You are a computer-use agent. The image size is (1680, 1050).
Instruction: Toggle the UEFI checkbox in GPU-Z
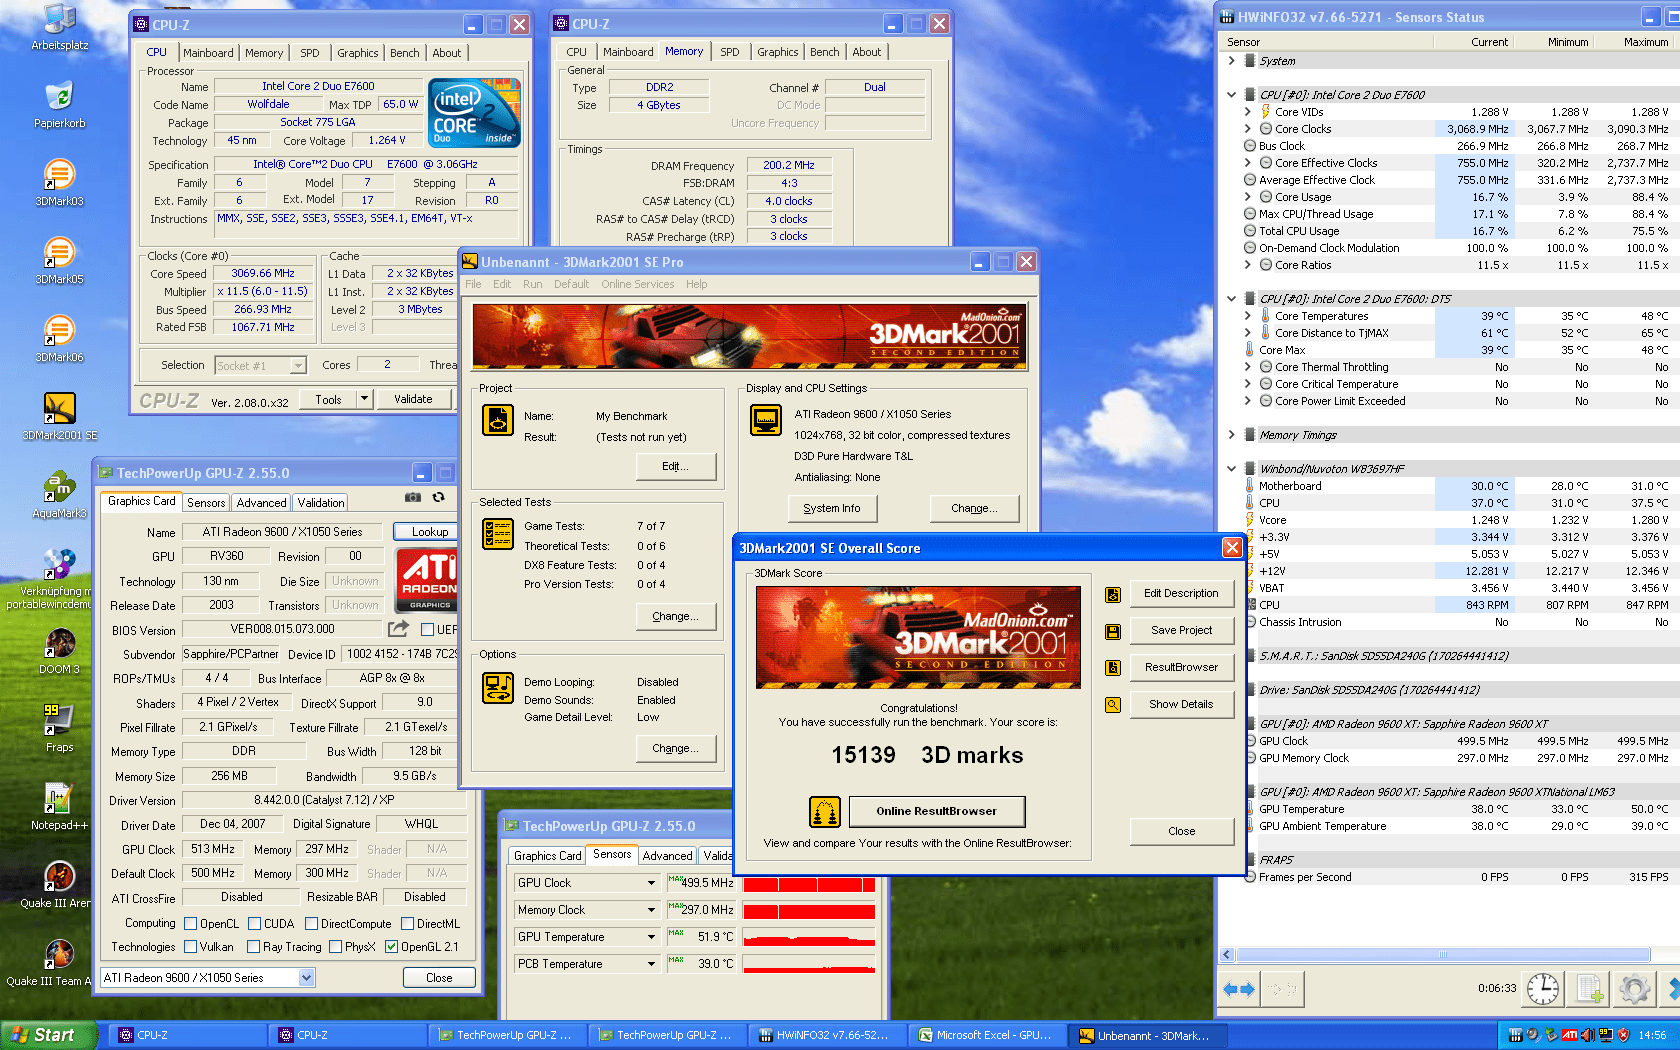coord(427,629)
